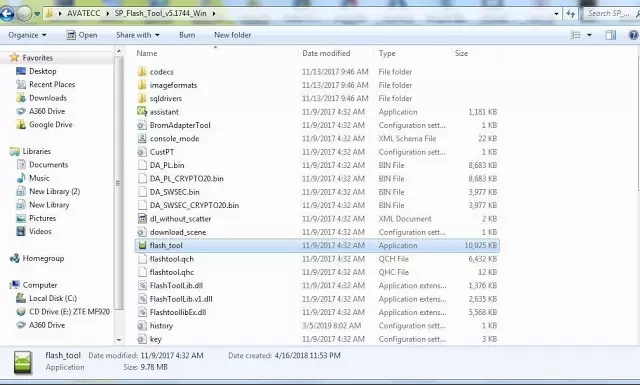Open the address bar history dropdown
This screenshot has height=385, width=640.
click(x=556, y=13)
